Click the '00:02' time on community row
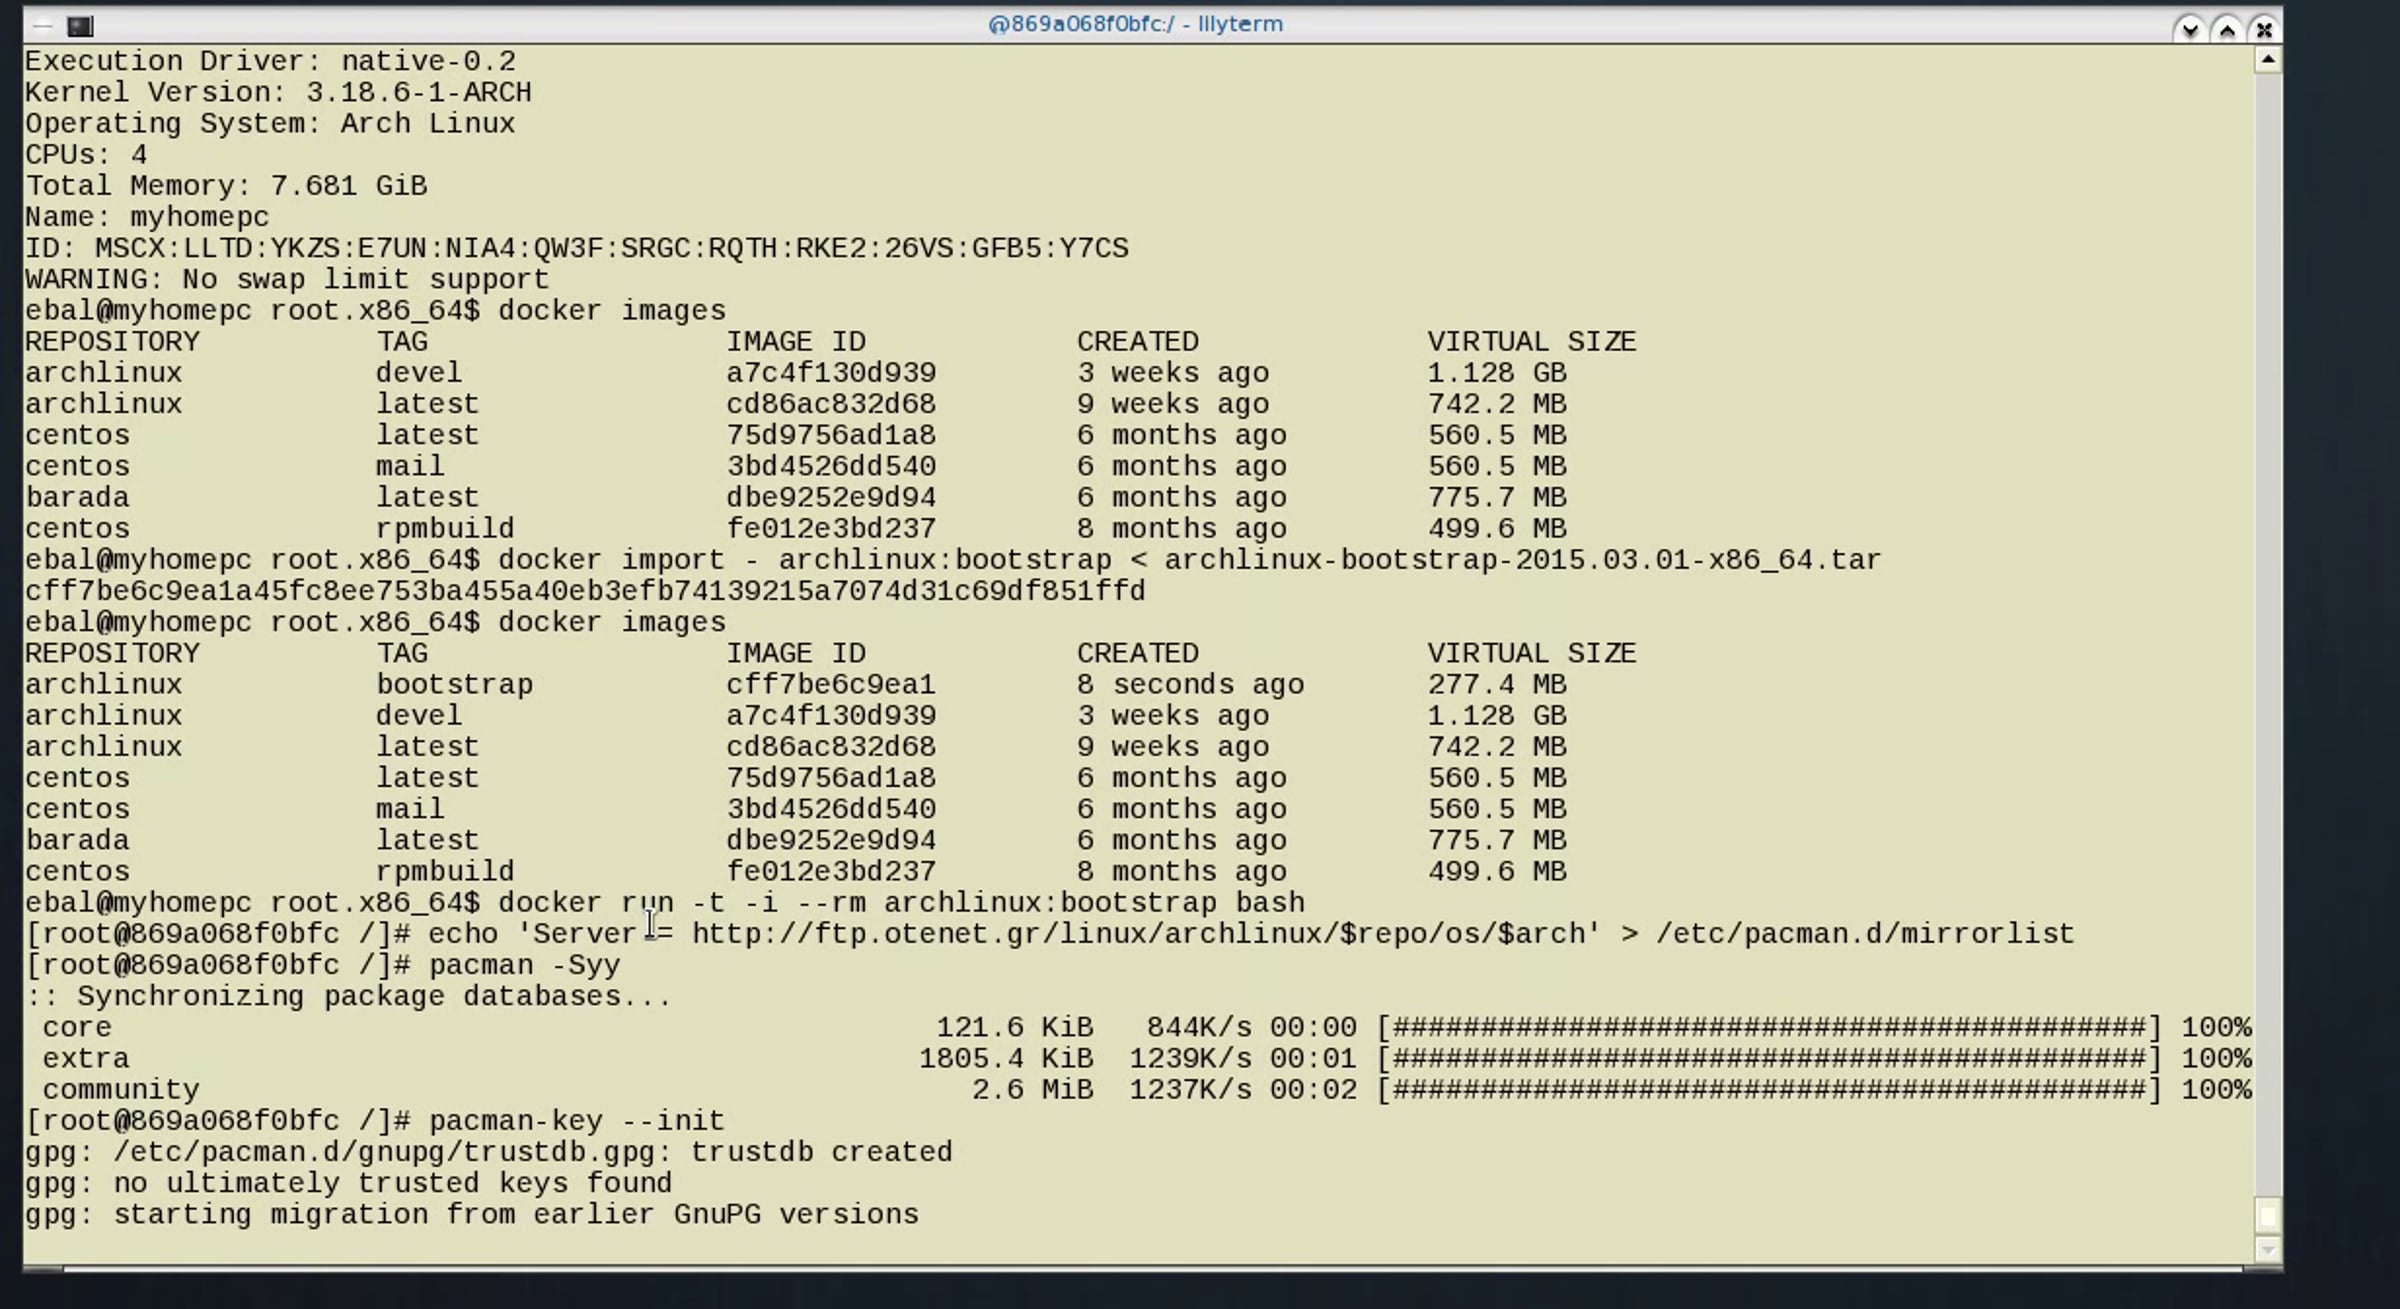Viewport: 2400px width, 1309px height. (1313, 1090)
